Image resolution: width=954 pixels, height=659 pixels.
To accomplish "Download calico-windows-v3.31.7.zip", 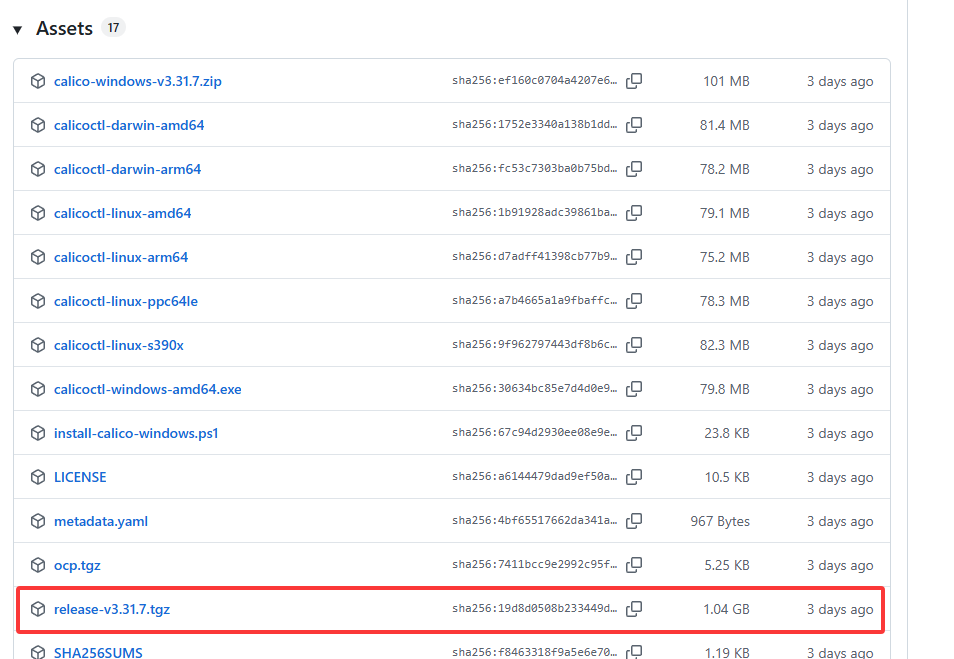I will coord(138,81).
